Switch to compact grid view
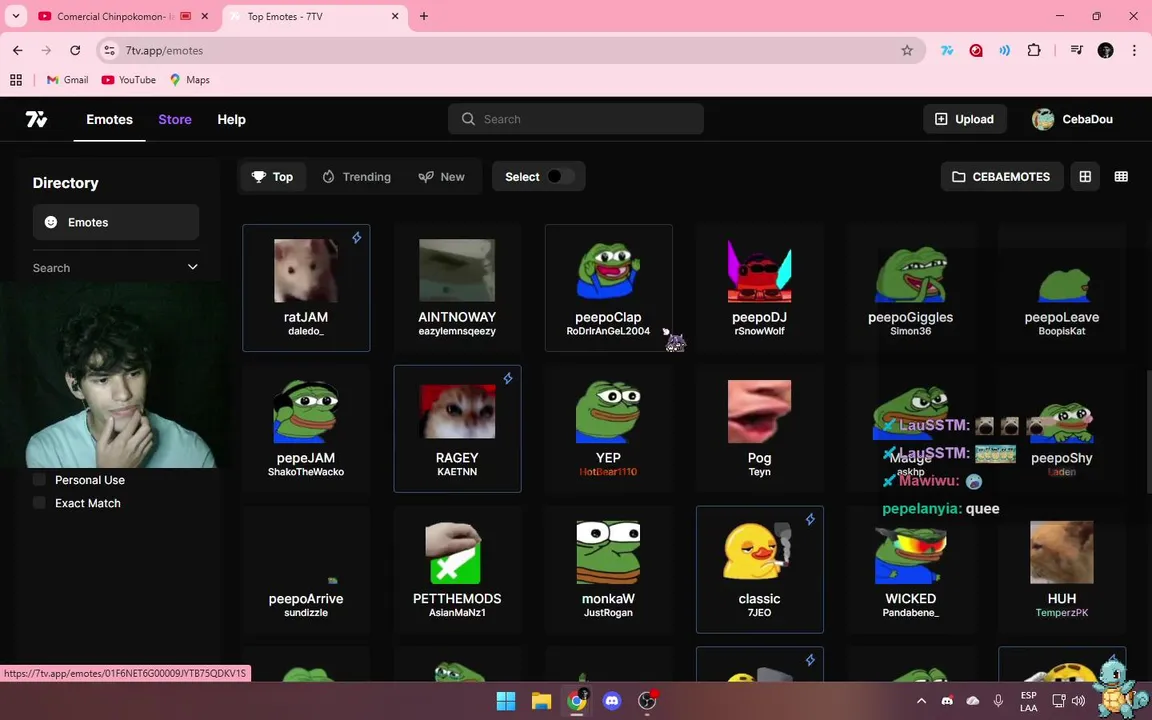This screenshot has height=720, width=1152. pyautogui.click(x=1121, y=176)
